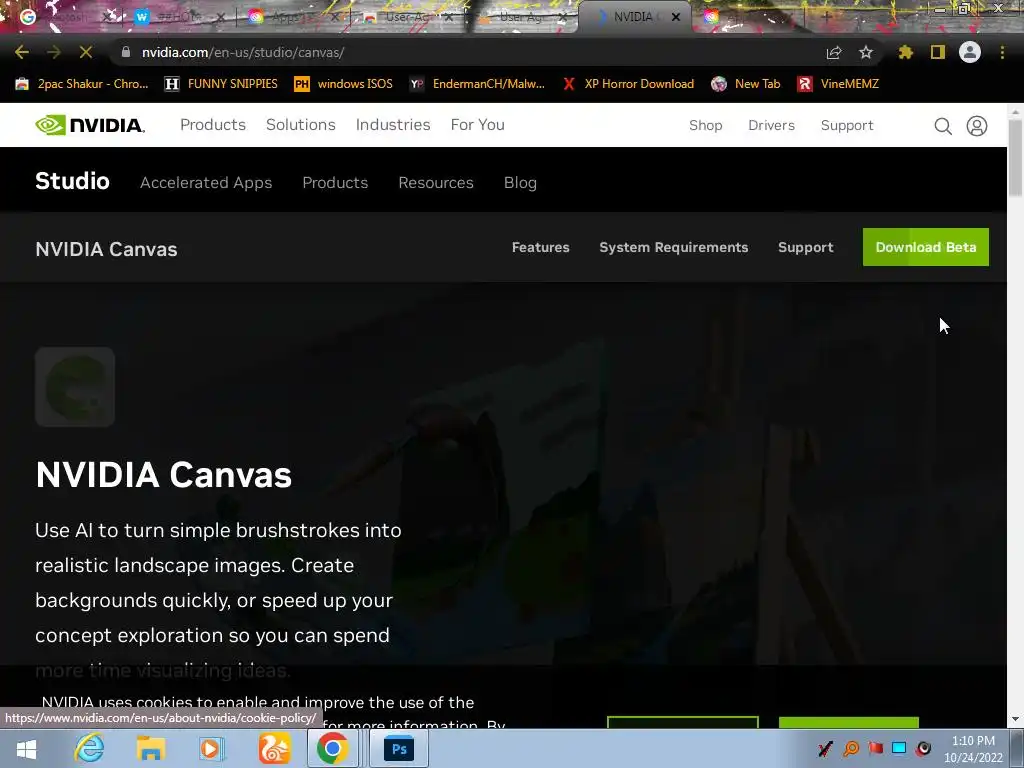Viewport: 1024px width, 768px height.
Task: Close the NVIDIA browser tab
Action: [676, 17]
